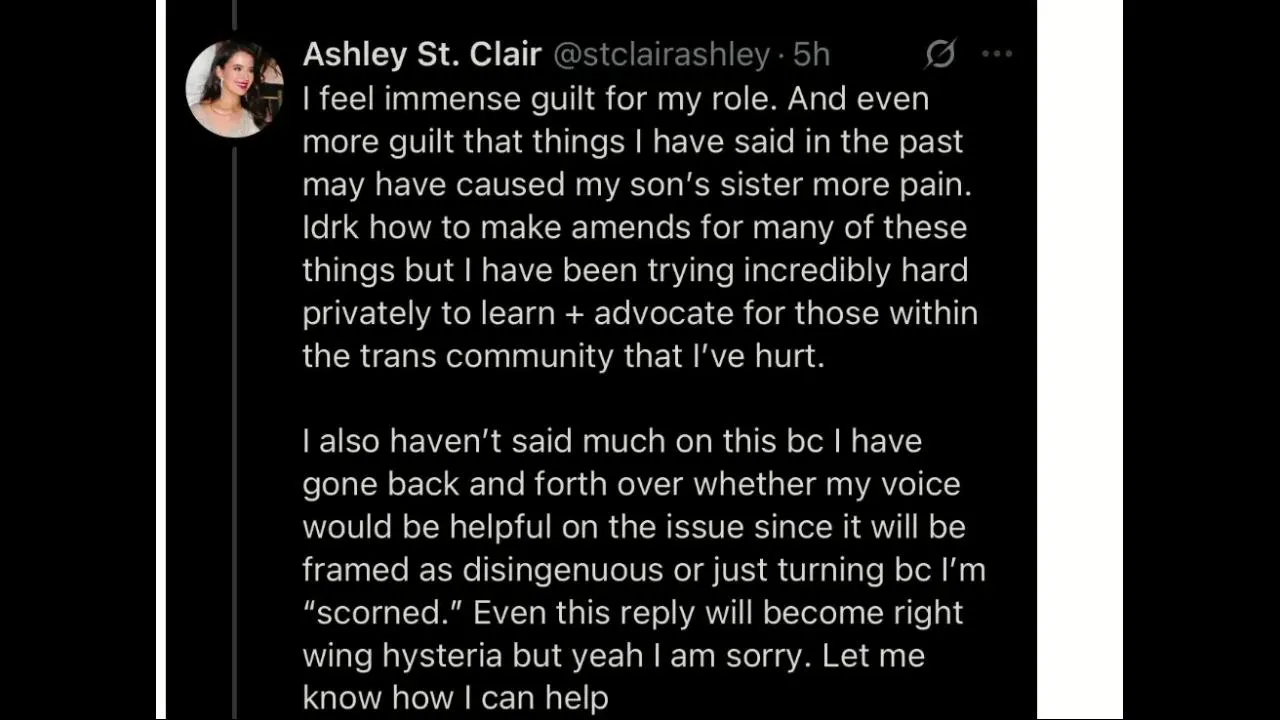1280x720 pixels.
Task: Click the line starting "I also haven't said much"
Action: pyautogui.click(x=611, y=441)
